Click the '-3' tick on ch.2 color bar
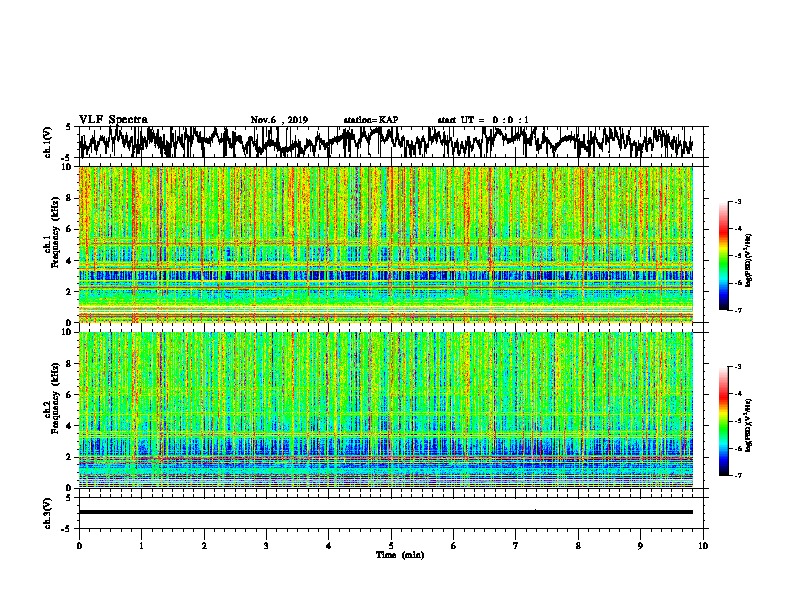The image size is (792, 612). pyautogui.click(x=737, y=367)
